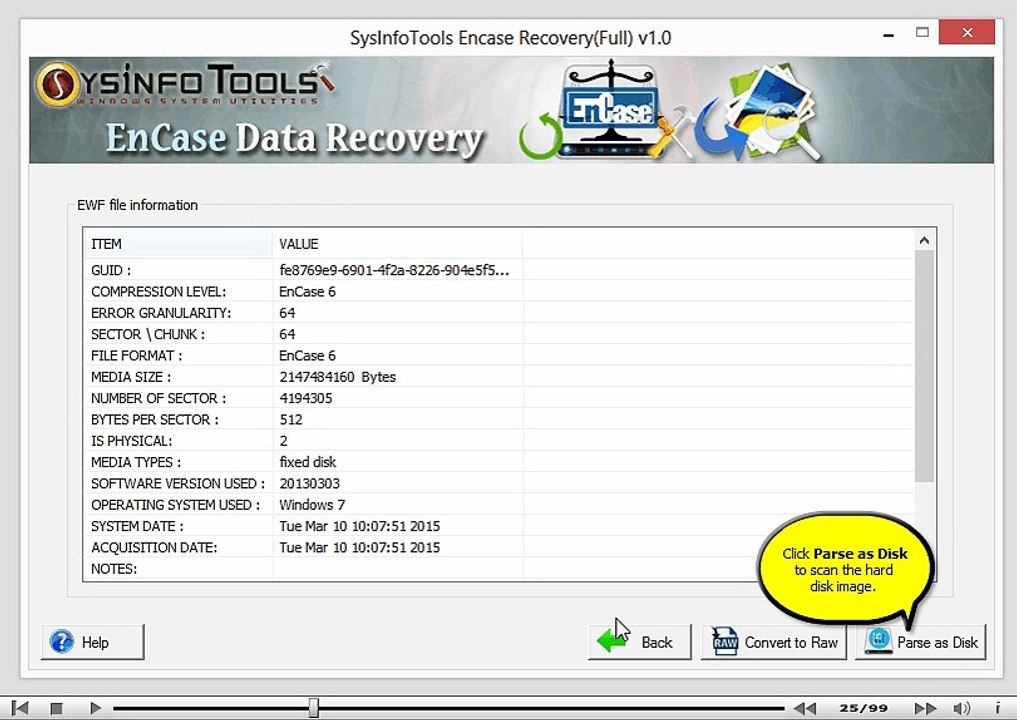Minimize the Encase Recovery window

[889, 34]
